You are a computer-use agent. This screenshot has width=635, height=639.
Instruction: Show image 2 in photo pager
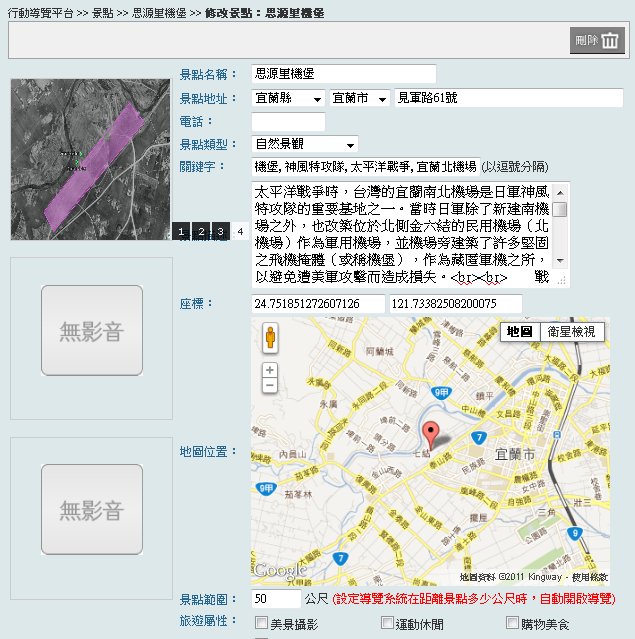pyautogui.click(x=201, y=231)
